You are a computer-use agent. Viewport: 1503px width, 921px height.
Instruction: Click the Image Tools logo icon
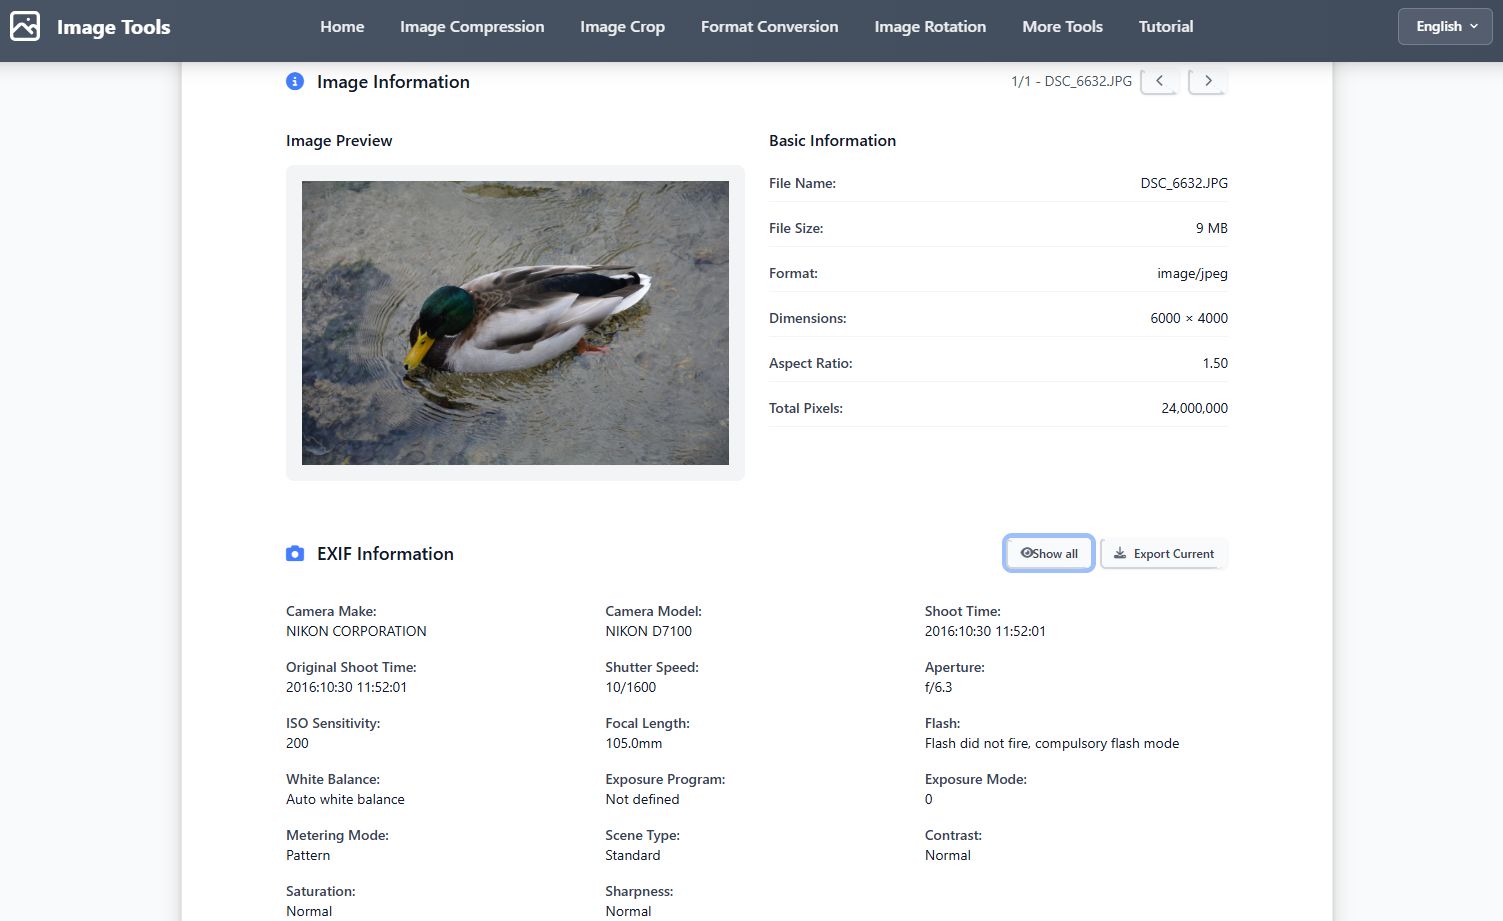25,26
